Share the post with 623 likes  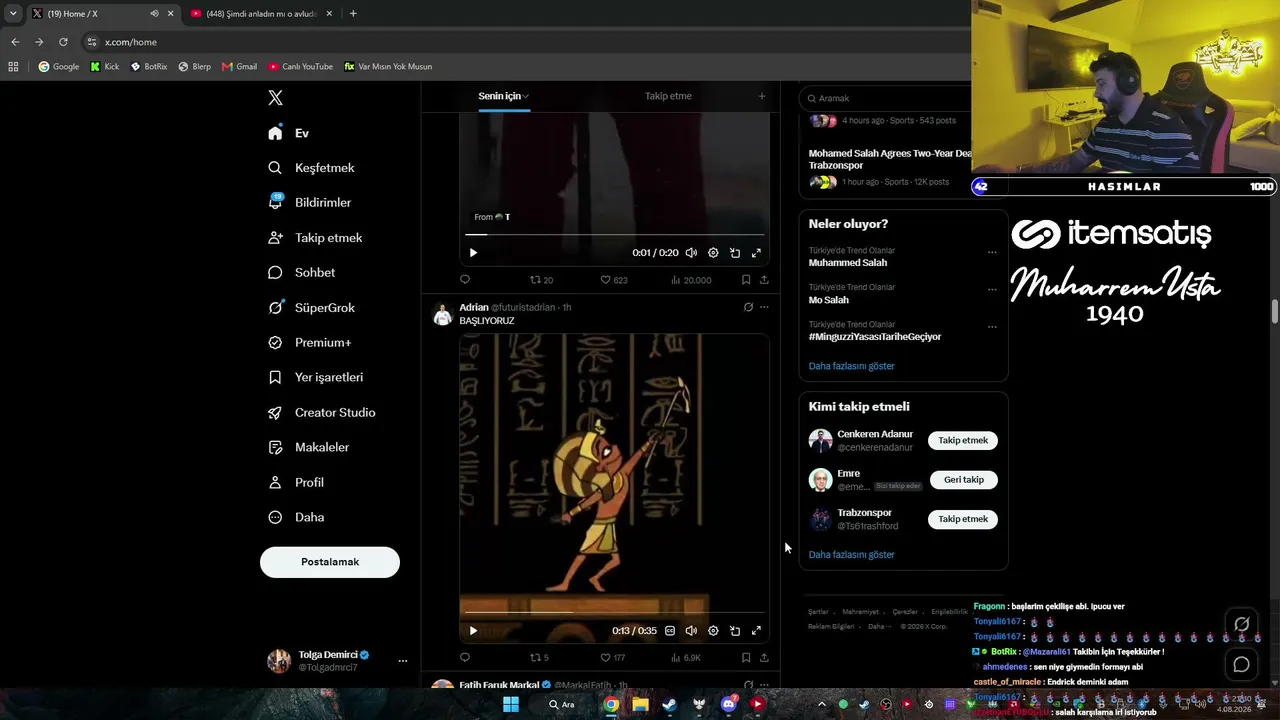click(x=764, y=280)
